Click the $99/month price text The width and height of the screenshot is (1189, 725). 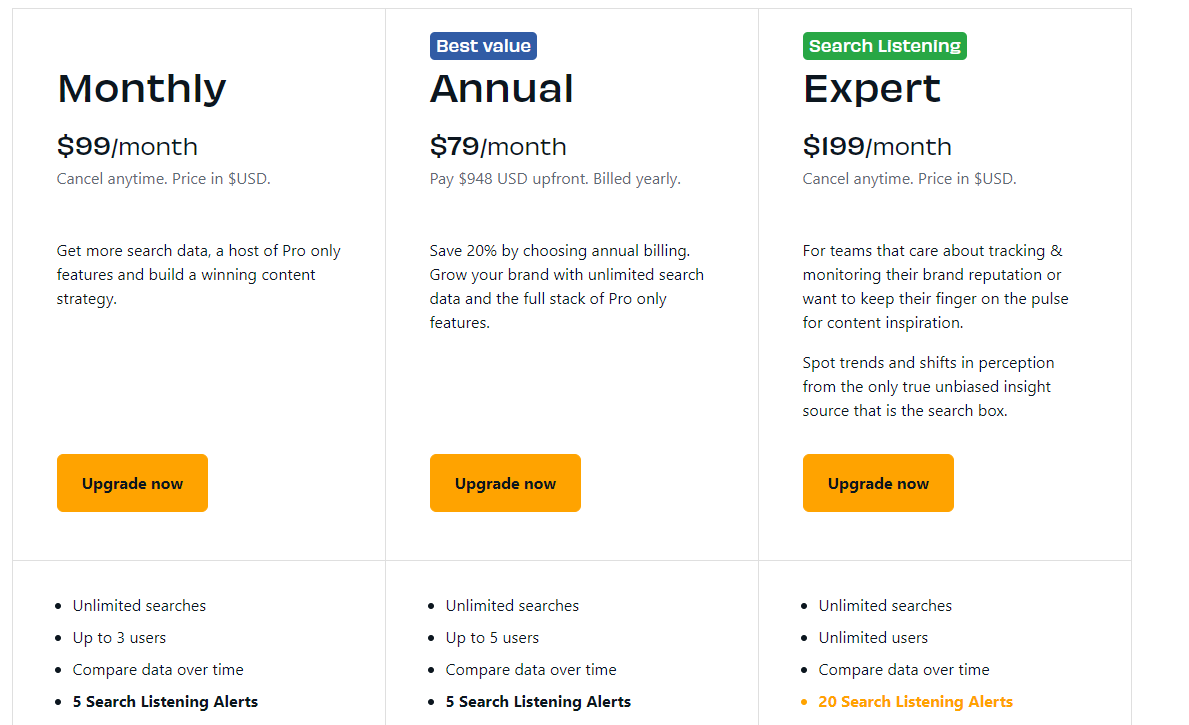[127, 146]
